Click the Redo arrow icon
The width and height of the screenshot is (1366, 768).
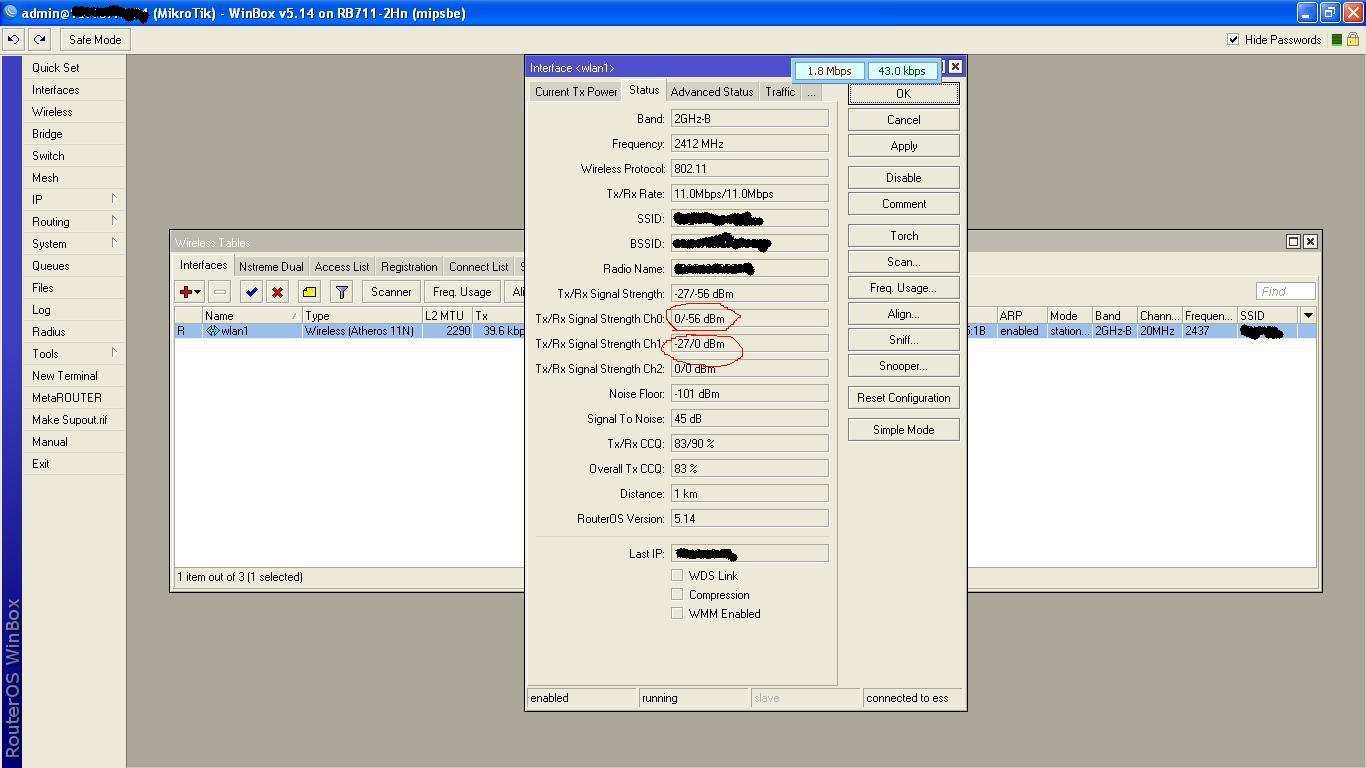pos(39,40)
